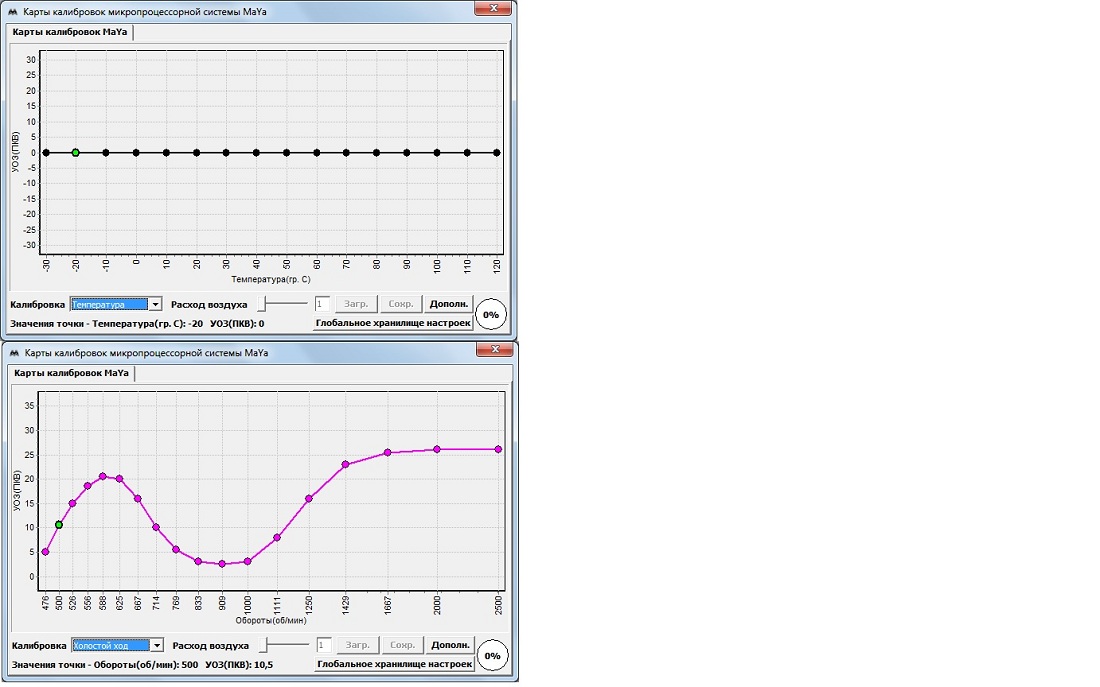Click the 0% circular indicator in top window
Image resolution: width=1100 pixels, height=687 pixels.
491,314
